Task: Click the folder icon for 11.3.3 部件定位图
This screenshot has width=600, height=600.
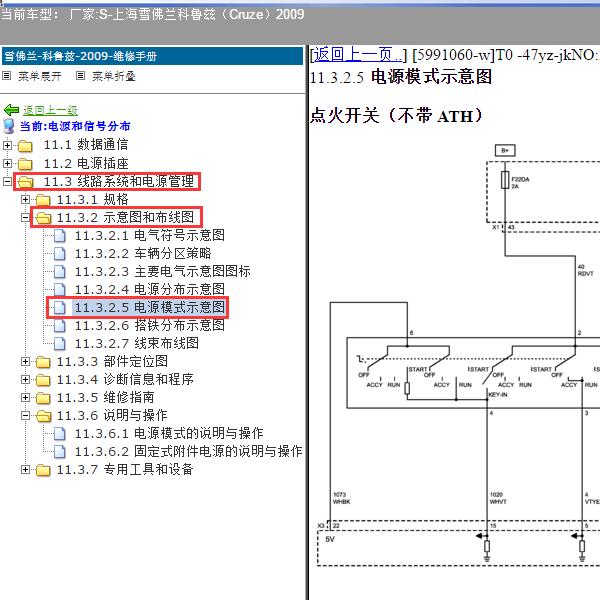Action: [43, 362]
